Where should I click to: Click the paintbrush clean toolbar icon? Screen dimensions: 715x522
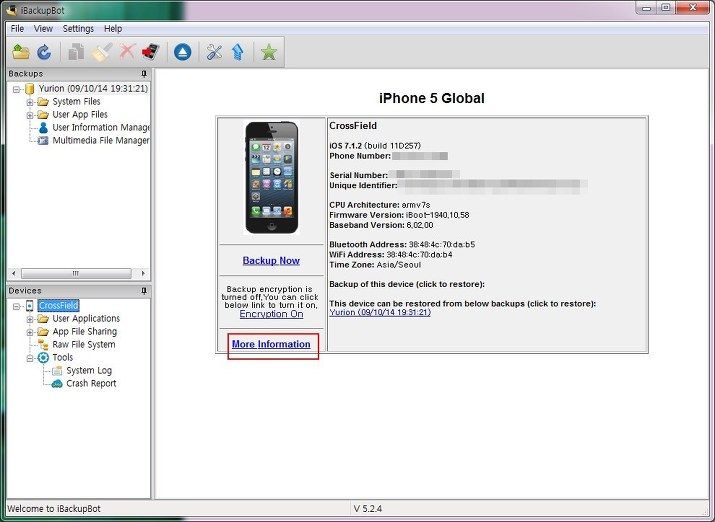point(102,52)
